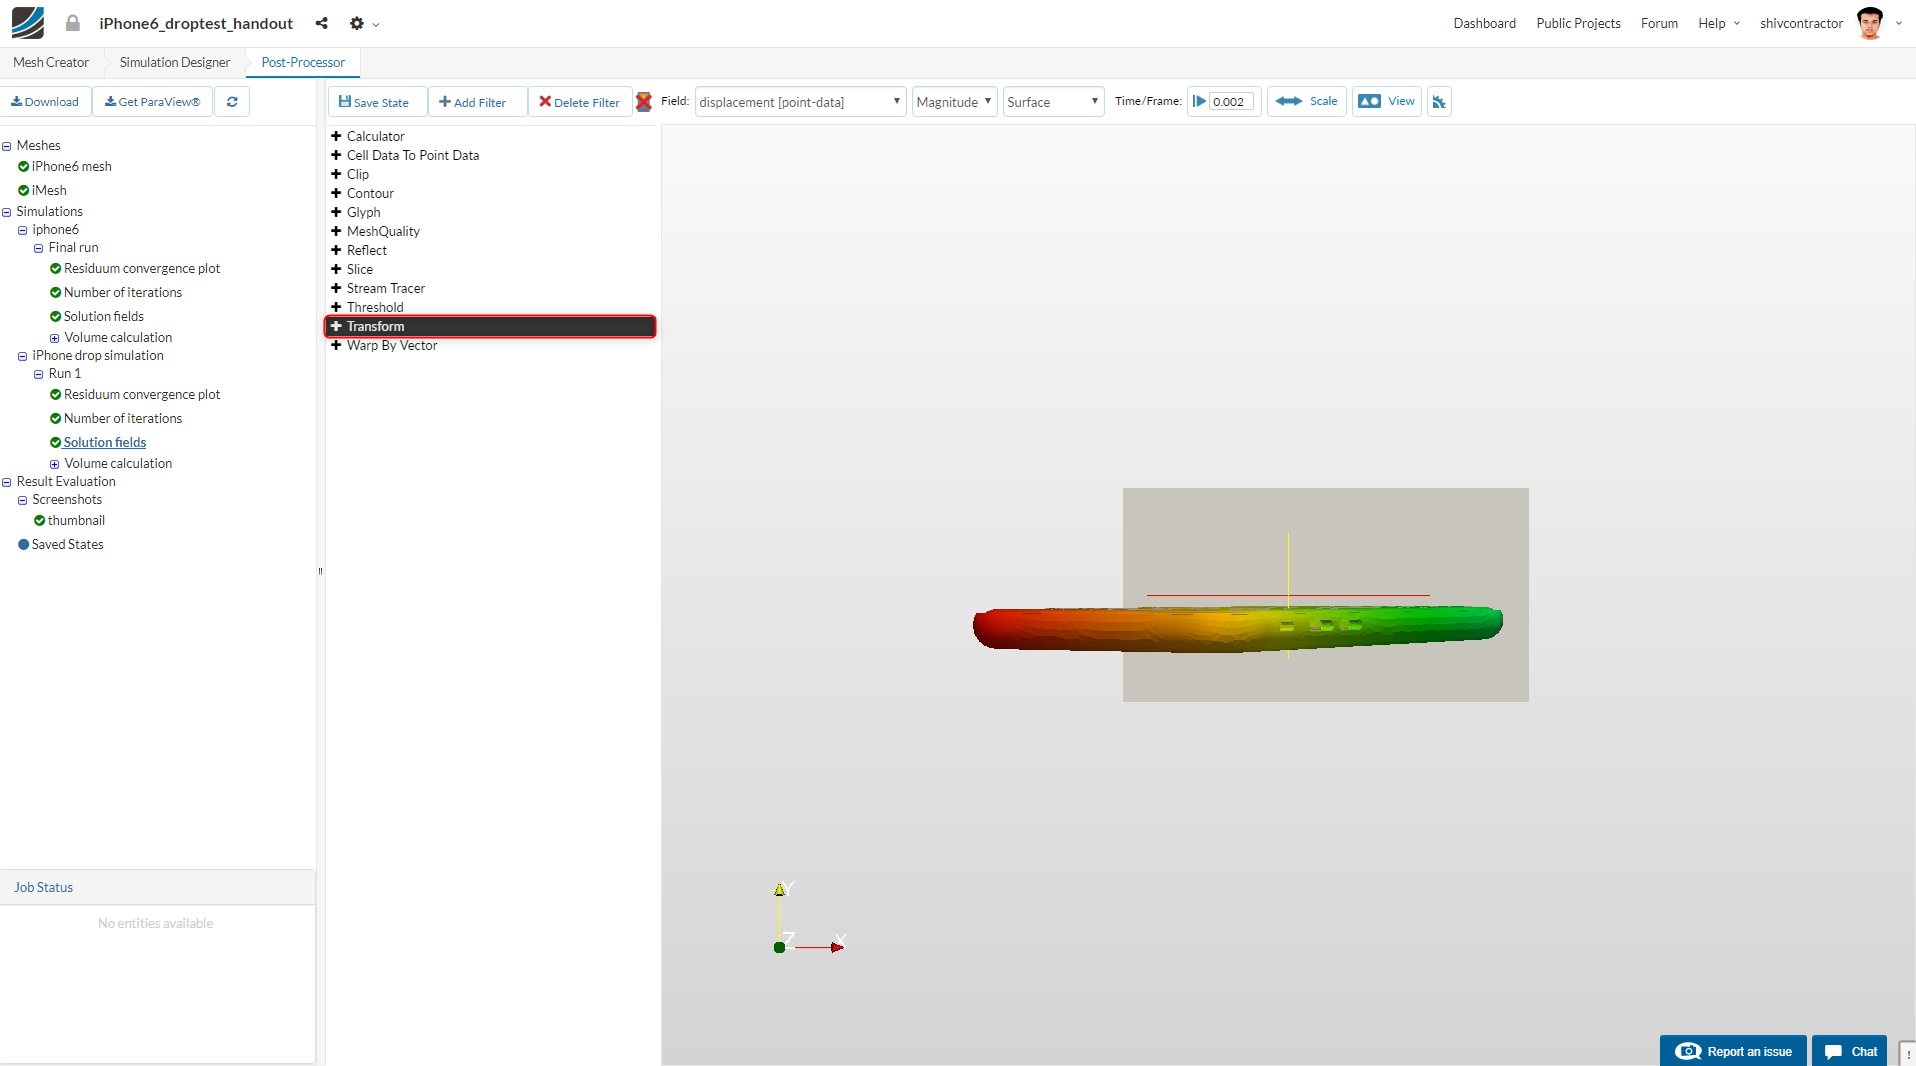Click the orientation axes widget
The image size is (1916, 1066).
pyautogui.click(x=809, y=918)
